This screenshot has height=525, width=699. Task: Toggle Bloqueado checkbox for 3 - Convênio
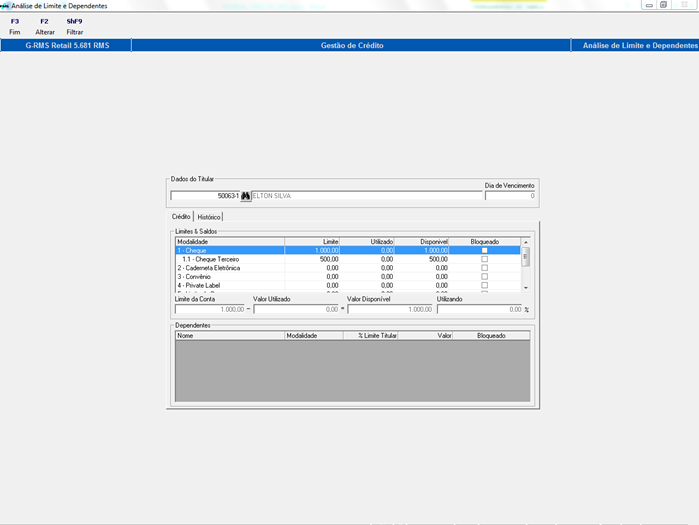click(485, 276)
